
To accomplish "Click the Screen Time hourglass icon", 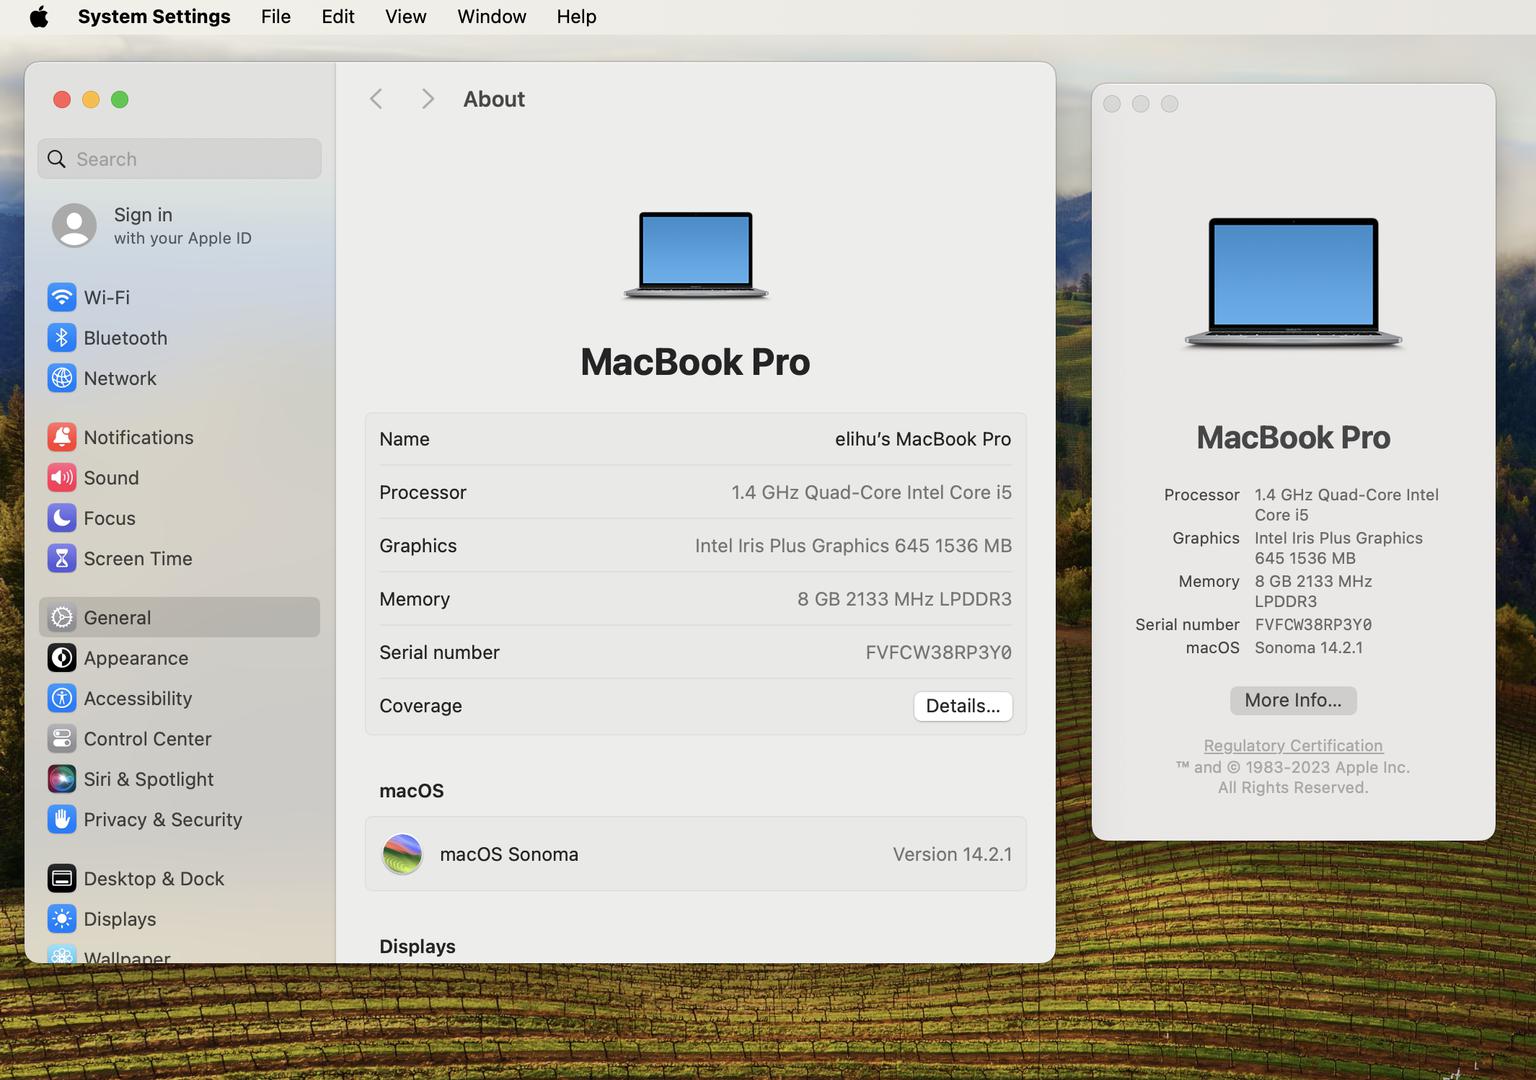I will (x=61, y=558).
